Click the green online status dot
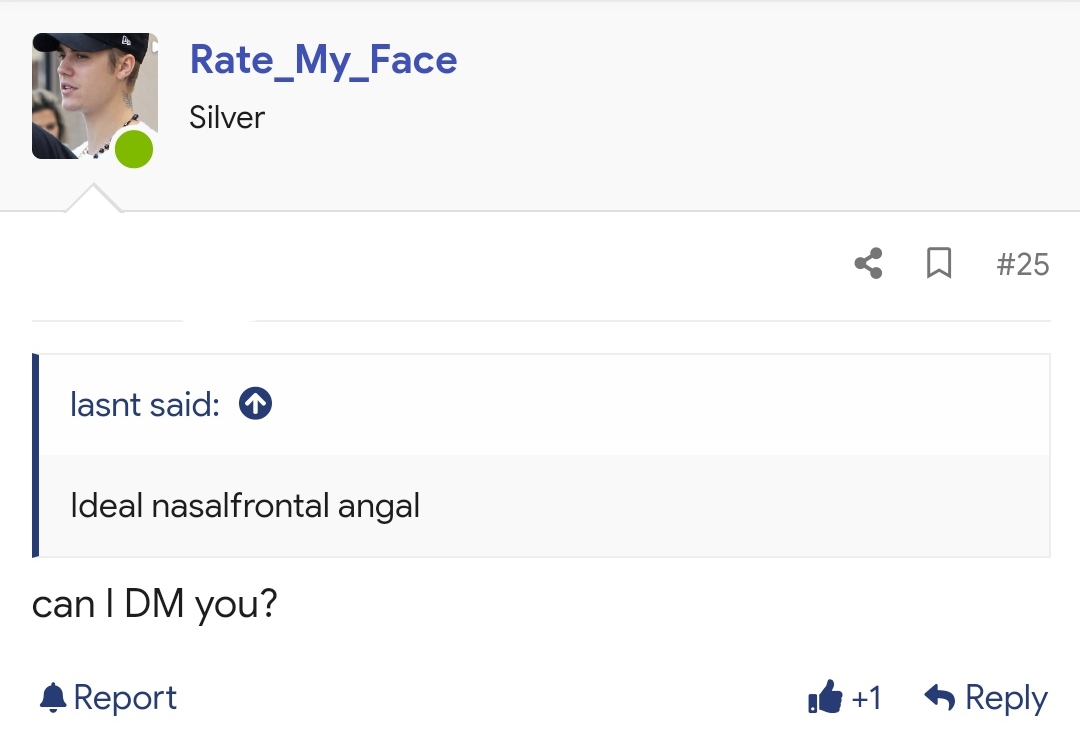This screenshot has height=734, width=1080. tap(134, 149)
